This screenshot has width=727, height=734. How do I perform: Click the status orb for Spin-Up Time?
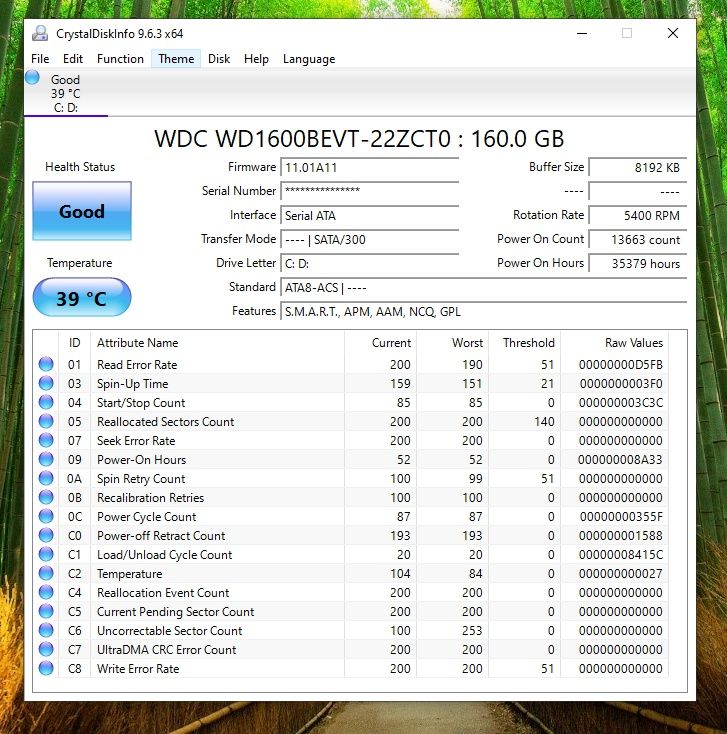[46, 383]
